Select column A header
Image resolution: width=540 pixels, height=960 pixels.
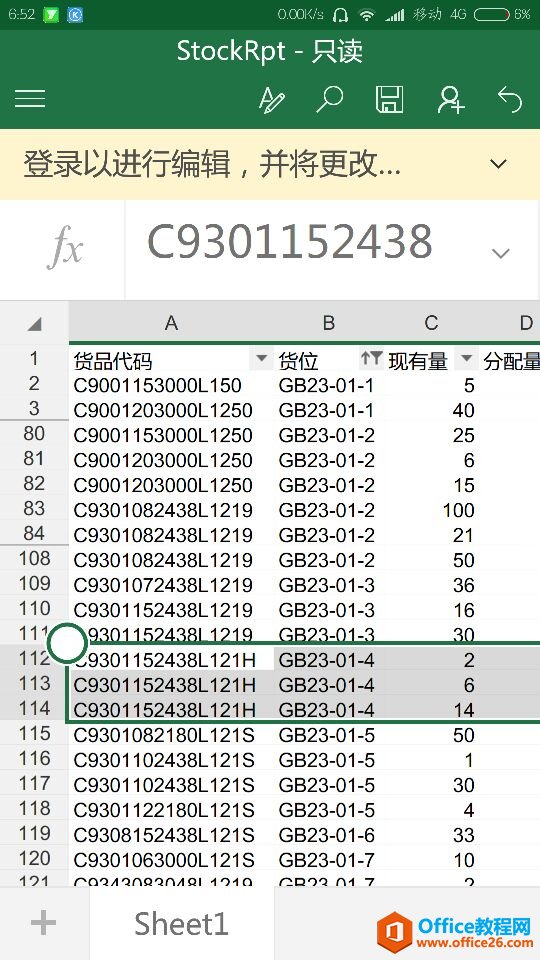[x=171, y=323]
